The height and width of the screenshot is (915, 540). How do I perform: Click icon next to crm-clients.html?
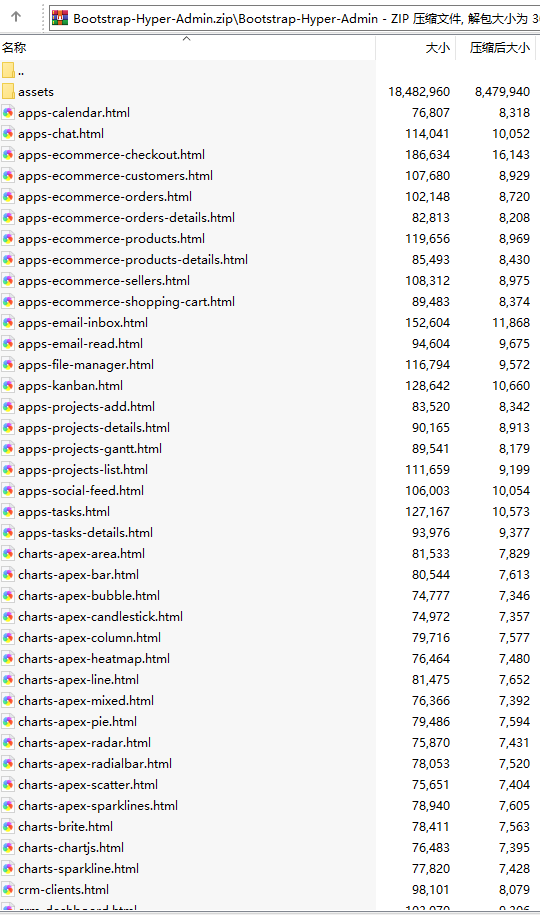(8, 890)
